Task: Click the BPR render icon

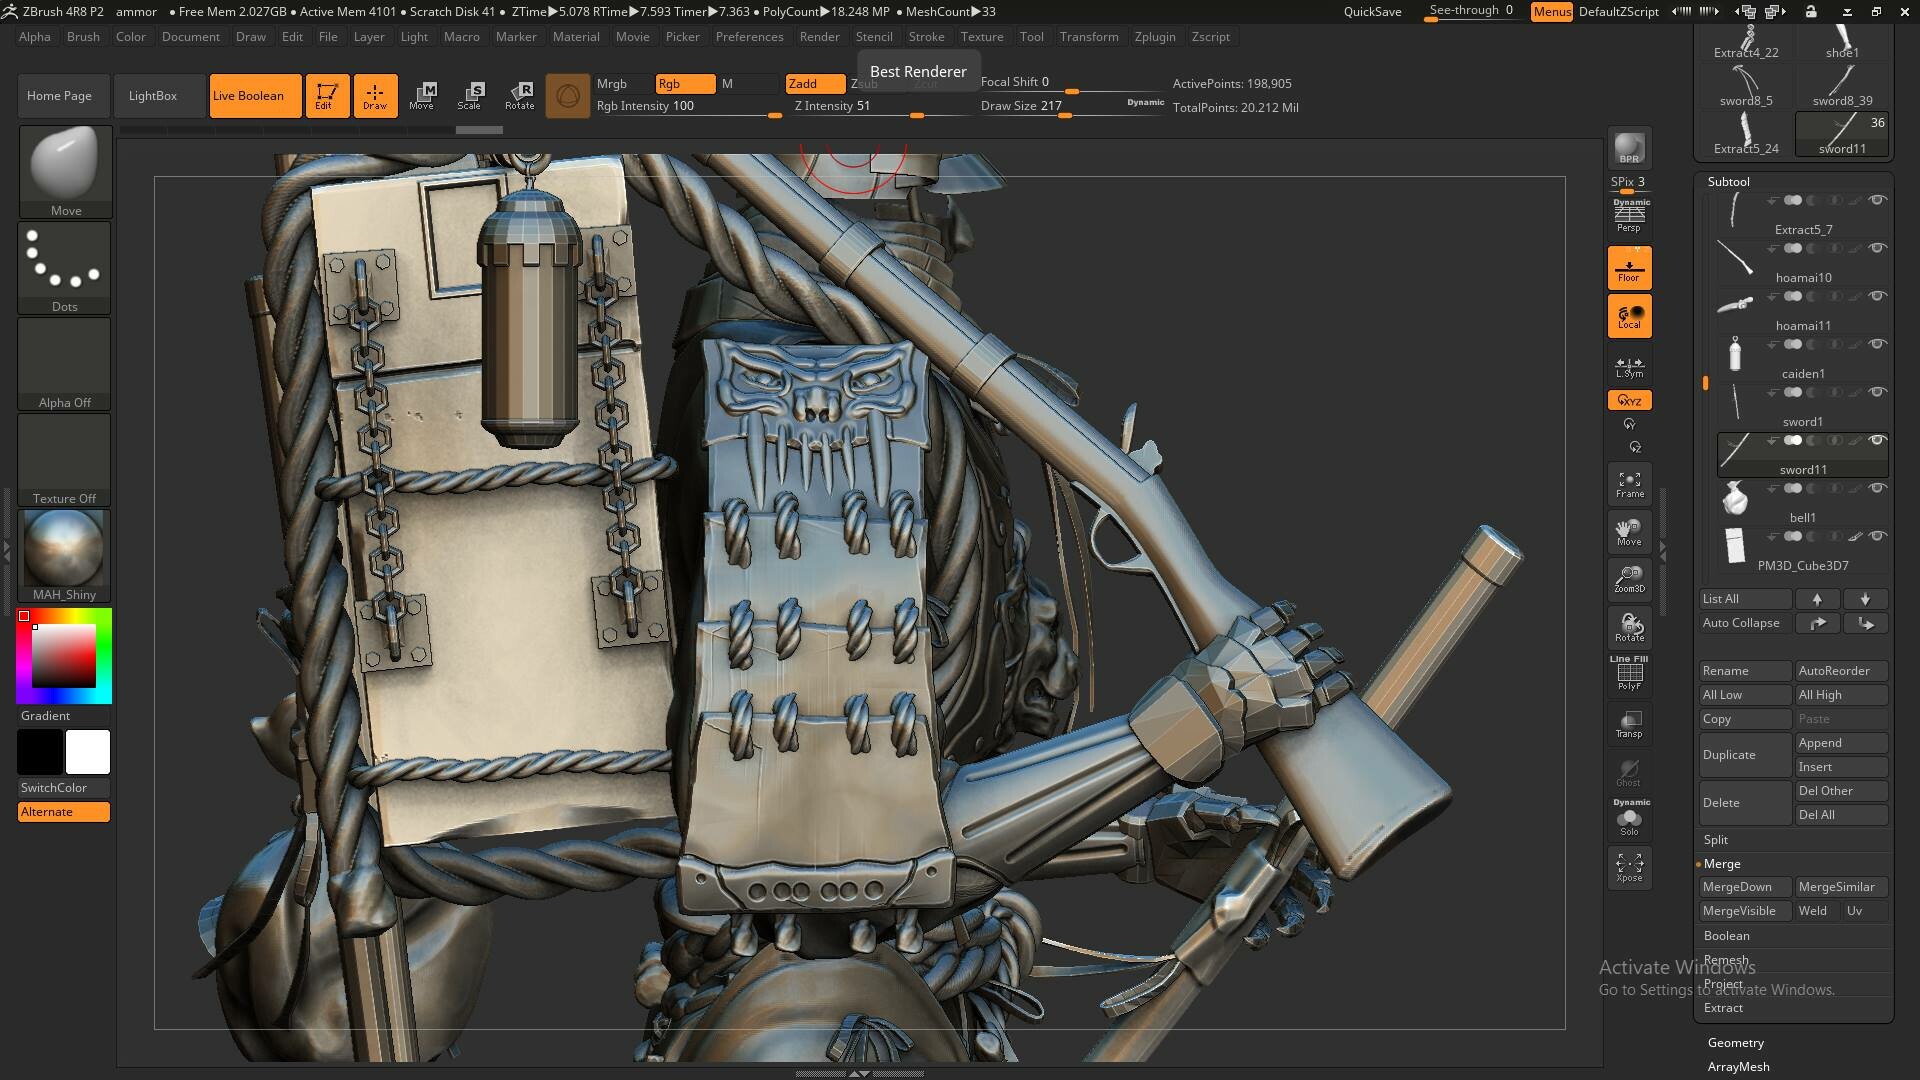Action: coord(1629,148)
